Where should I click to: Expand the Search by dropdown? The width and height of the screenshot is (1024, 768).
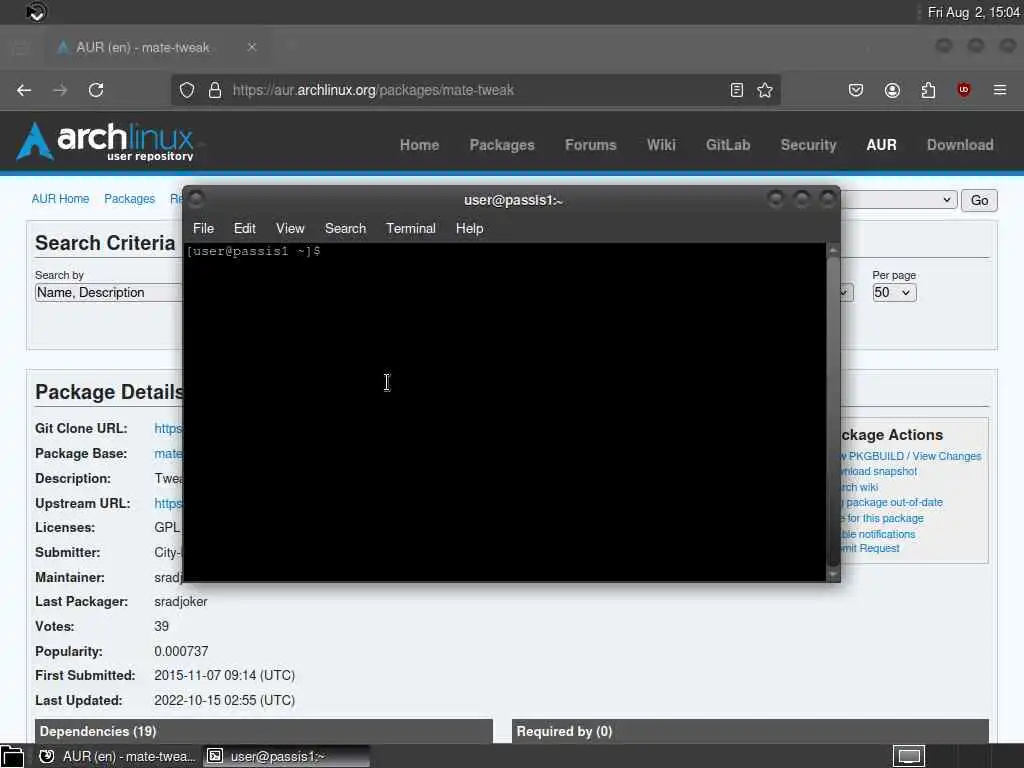pyautogui.click(x=108, y=293)
